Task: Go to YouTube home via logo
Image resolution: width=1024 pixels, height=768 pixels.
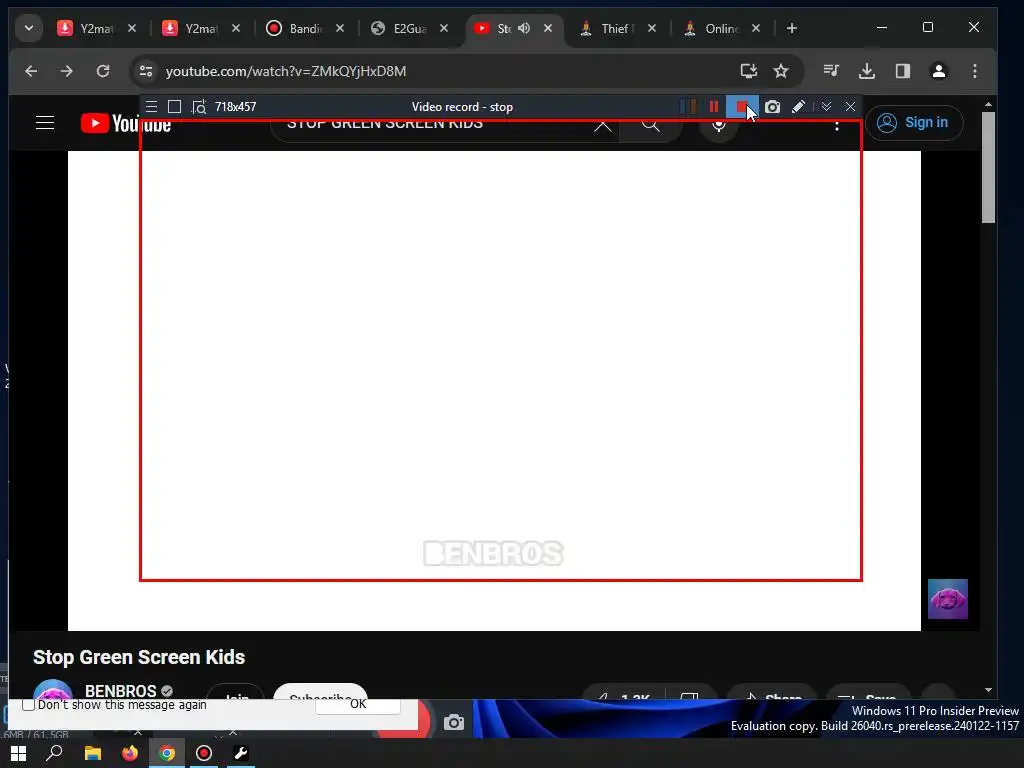Action: click(126, 123)
